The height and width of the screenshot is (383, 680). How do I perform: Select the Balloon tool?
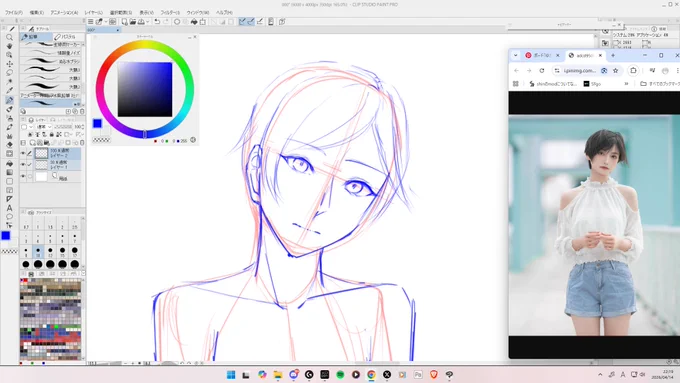9,216
